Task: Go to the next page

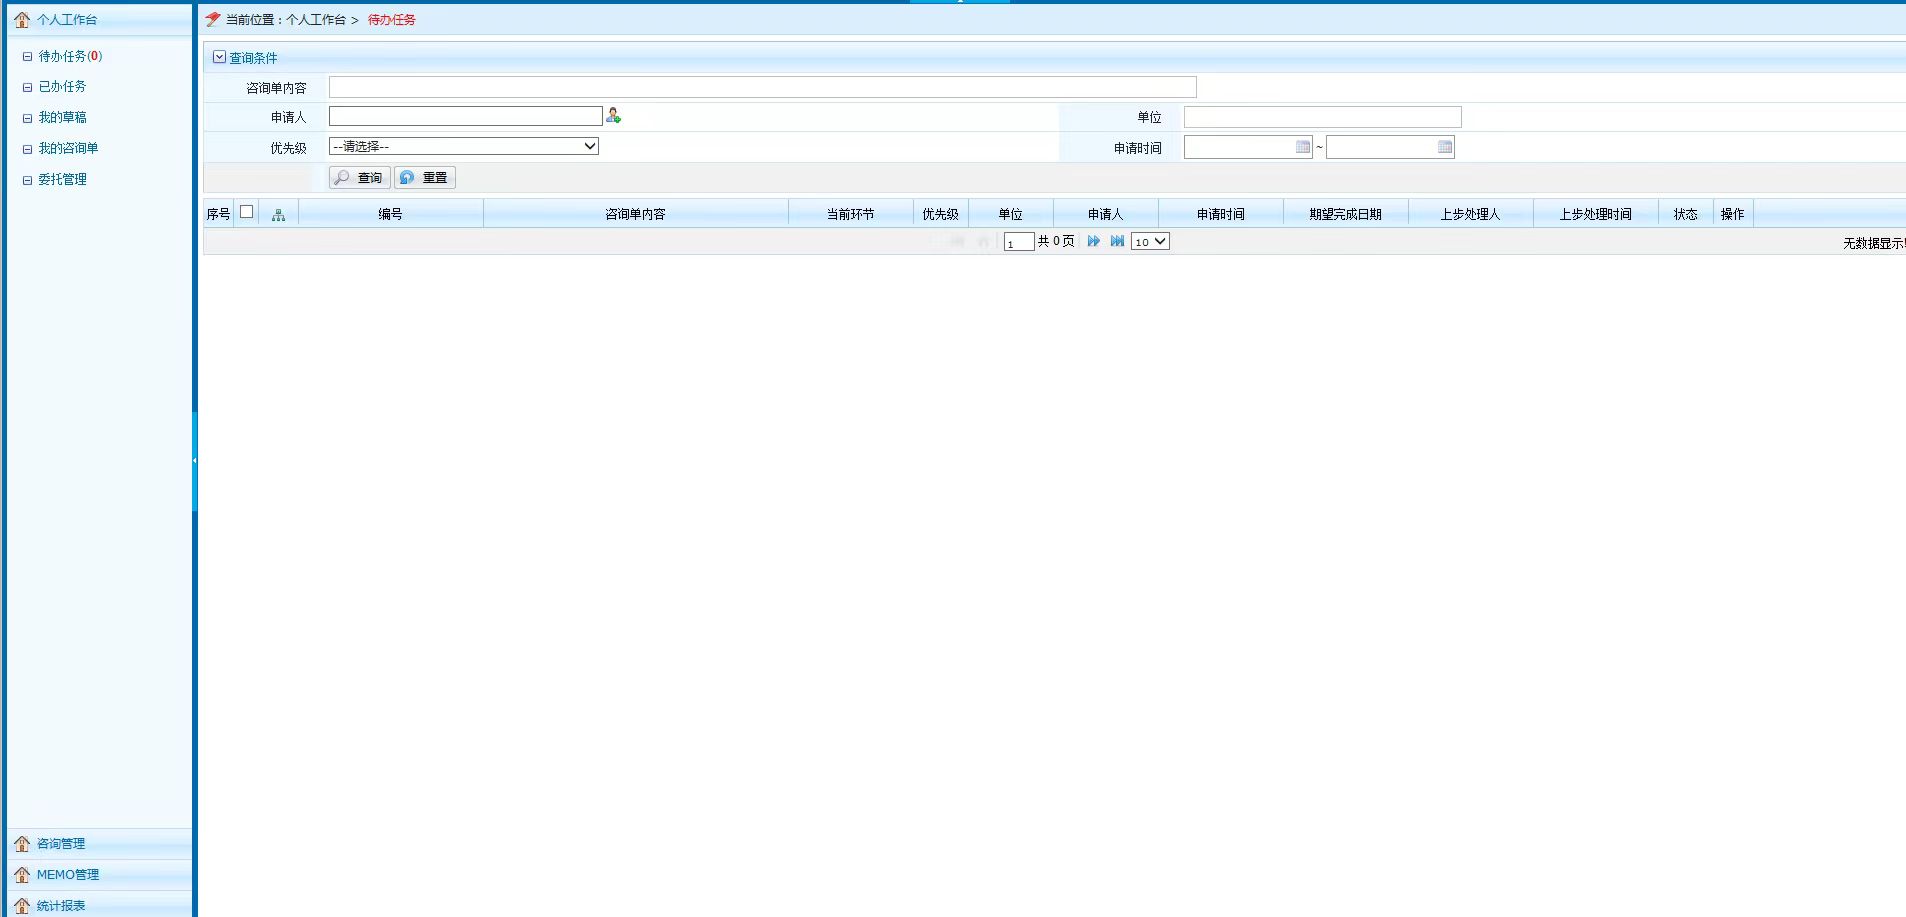Action: [x=1093, y=241]
